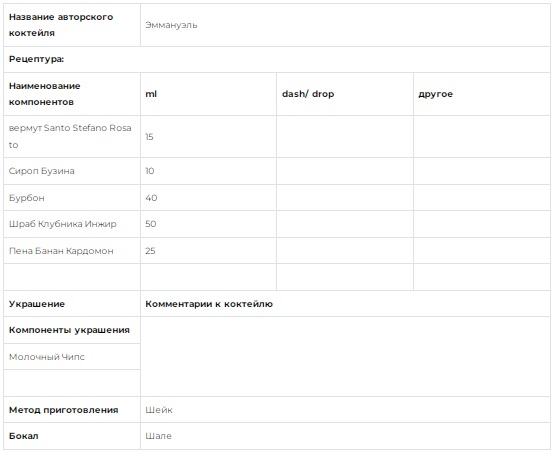
Task: Click the ml value 40 for bourbon
Action: pyautogui.click(x=208, y=198)
